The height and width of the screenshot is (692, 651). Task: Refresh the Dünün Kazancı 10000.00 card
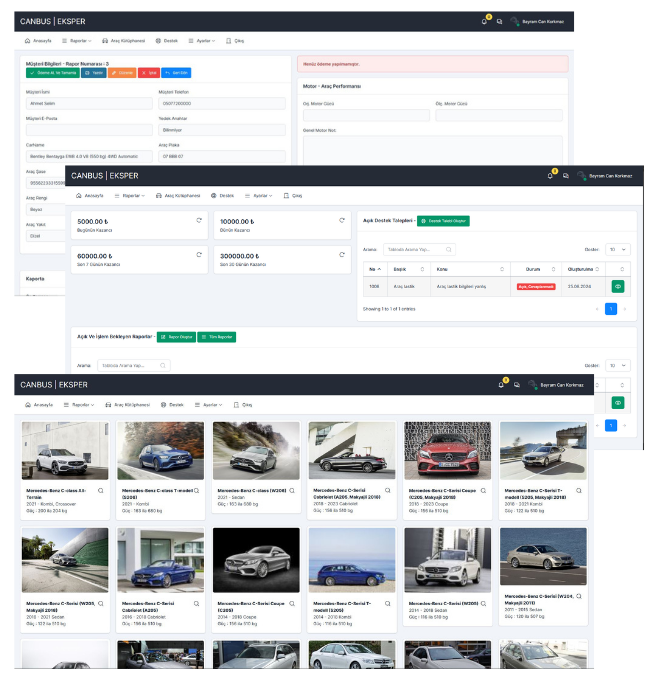click(x=342, y=220)
